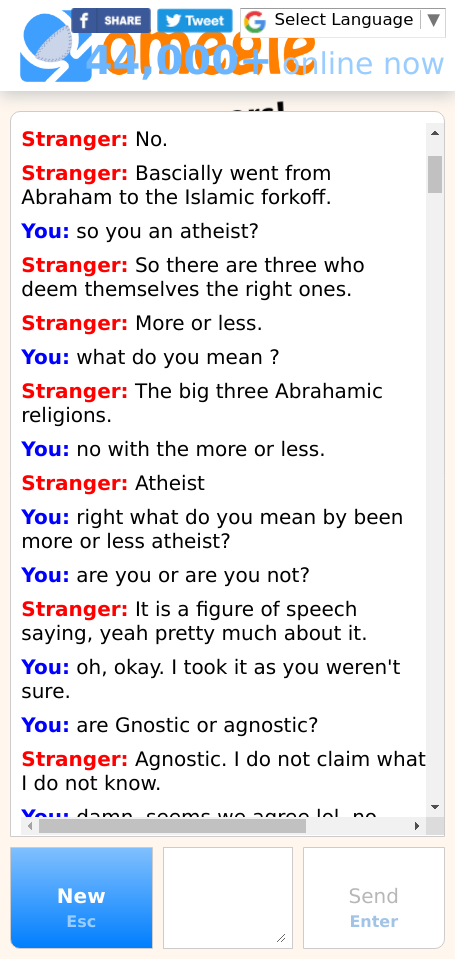Start a new chat with New button

(81, 897)
